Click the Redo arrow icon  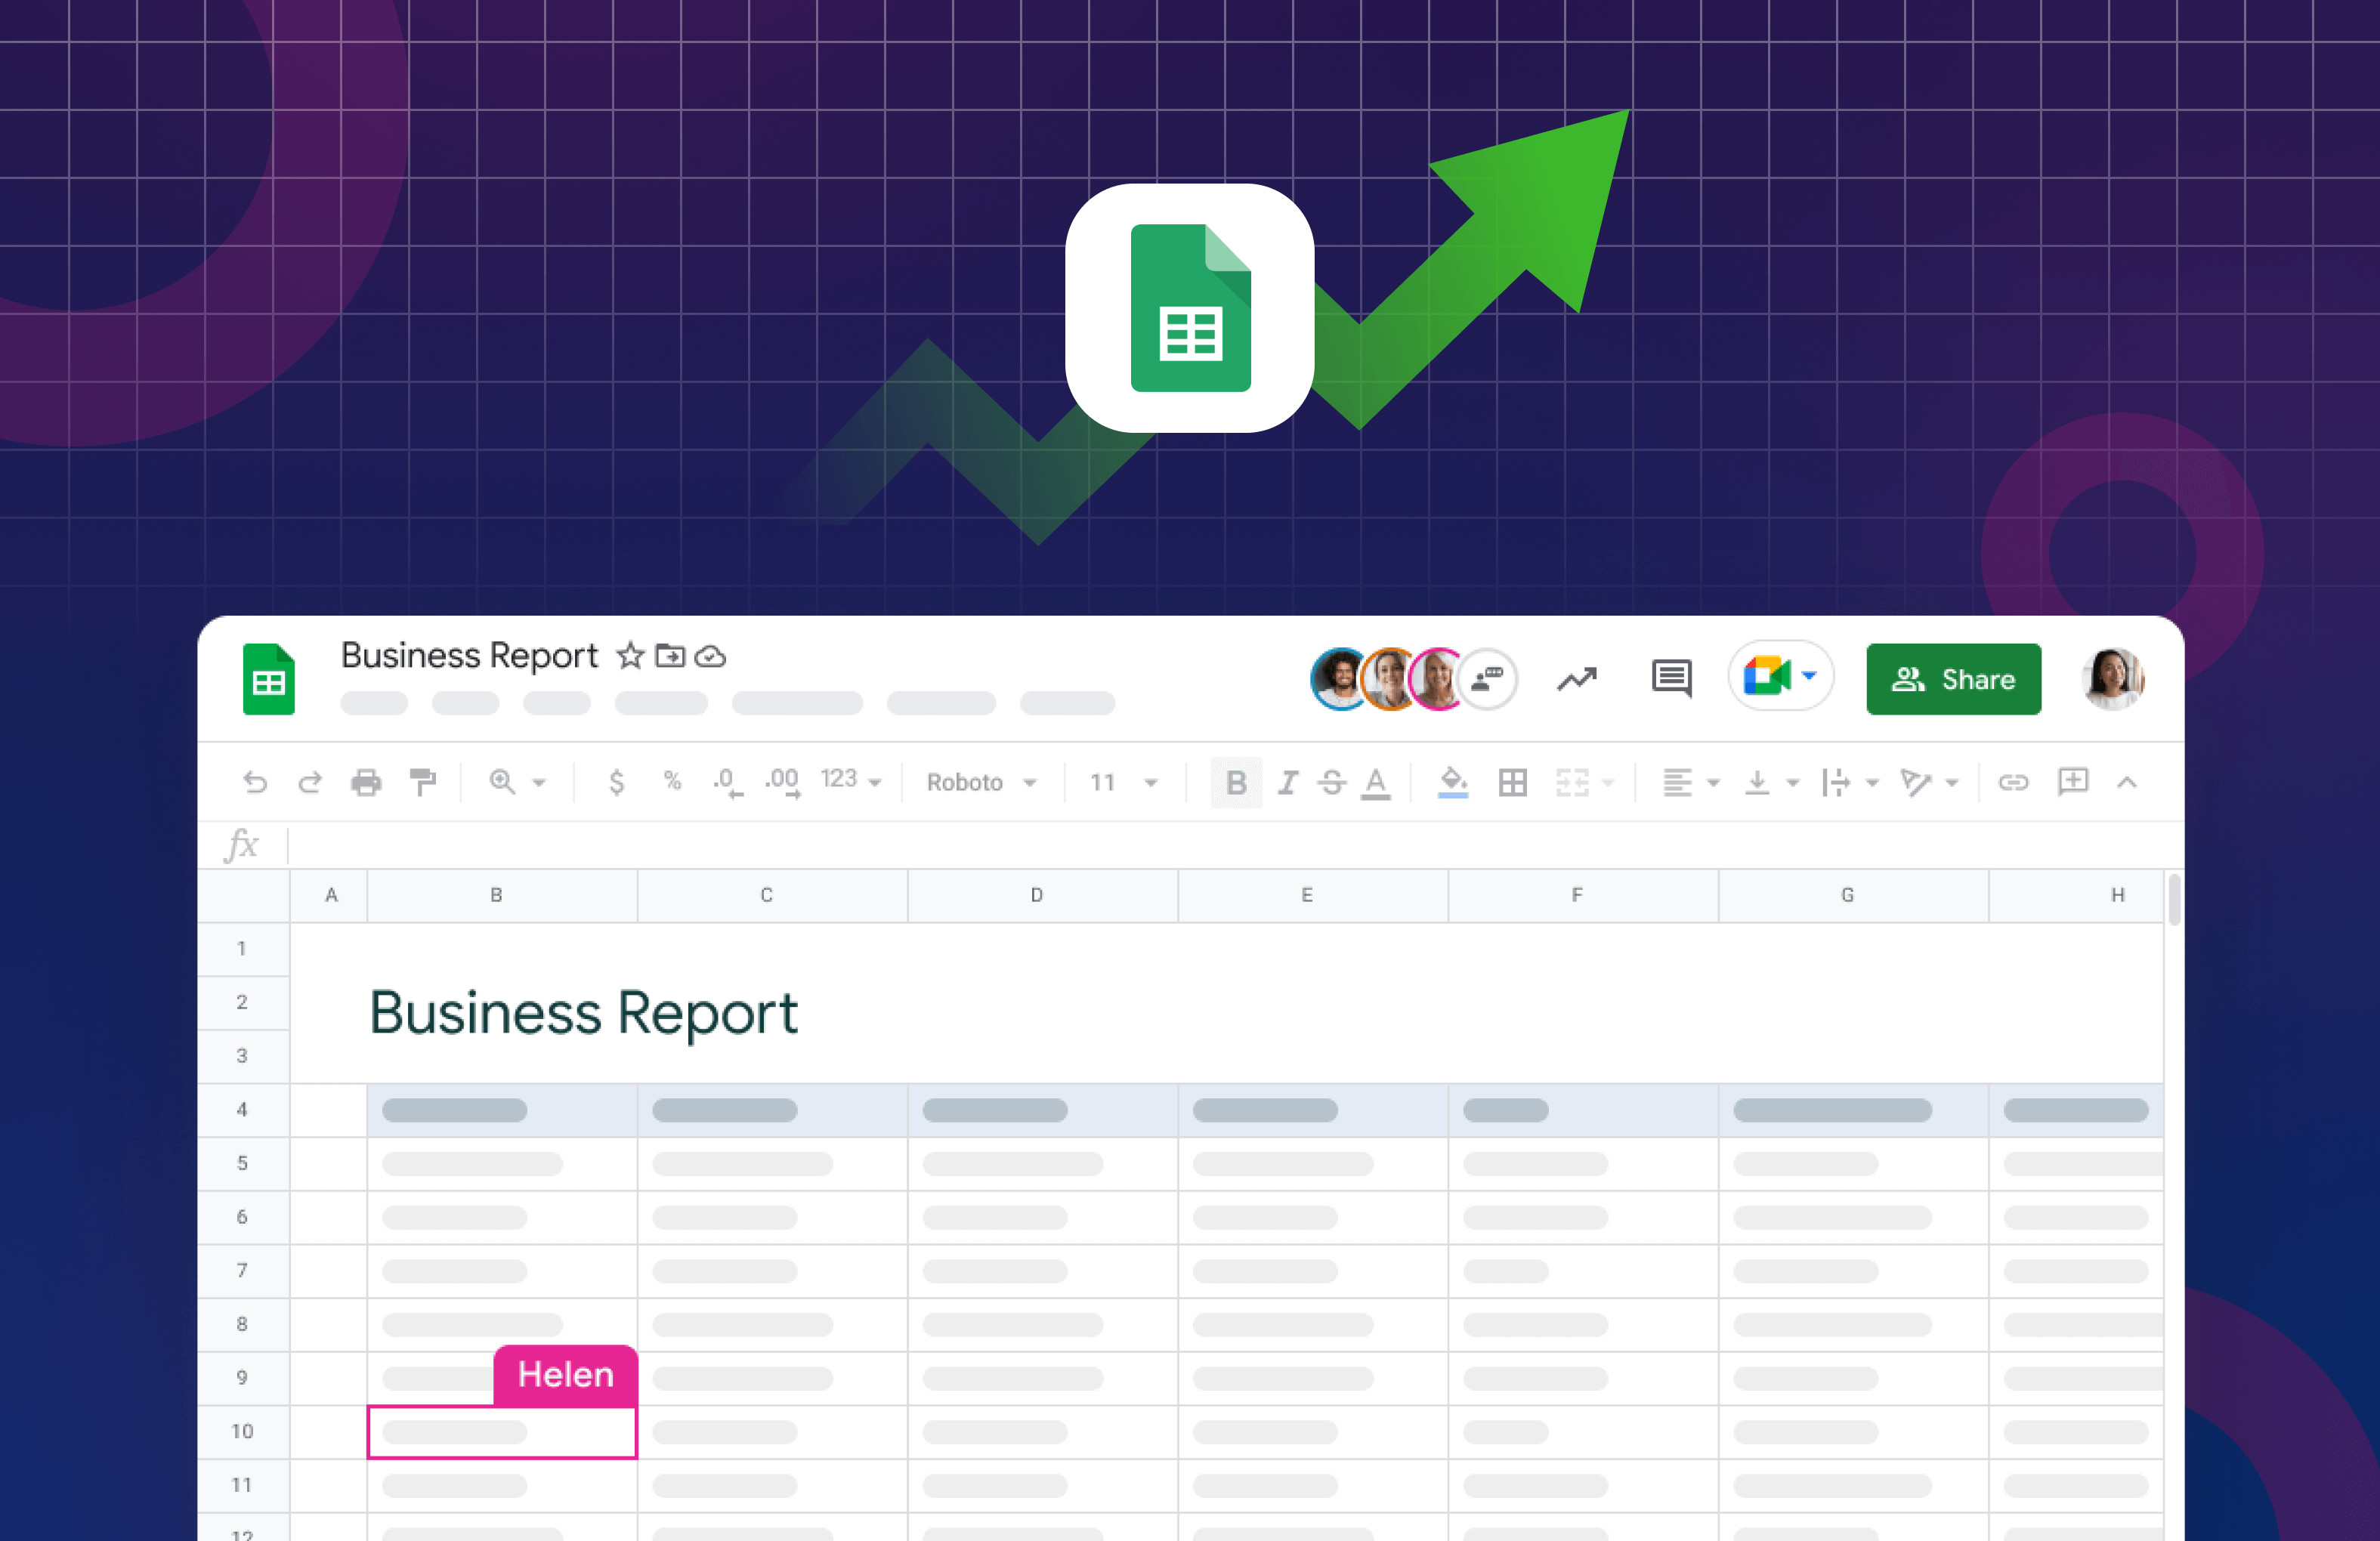[x=310, y=782]
